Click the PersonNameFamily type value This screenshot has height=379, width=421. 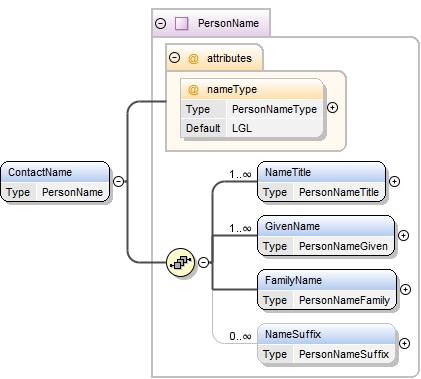click(344, 300)
